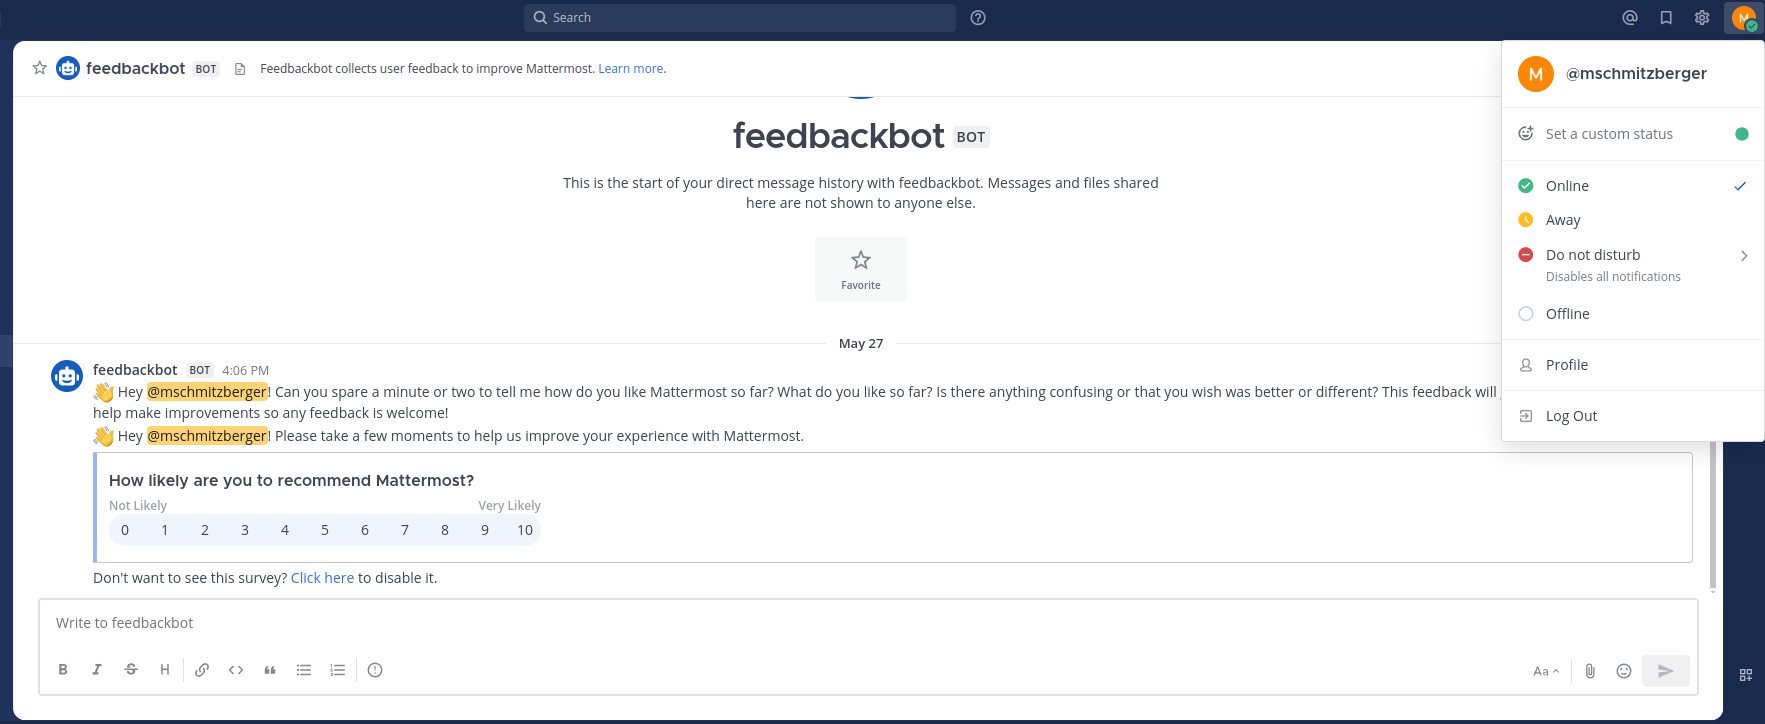Set status to Offline
This screenshot has height=724, width=1765.
coord(1633,314)
